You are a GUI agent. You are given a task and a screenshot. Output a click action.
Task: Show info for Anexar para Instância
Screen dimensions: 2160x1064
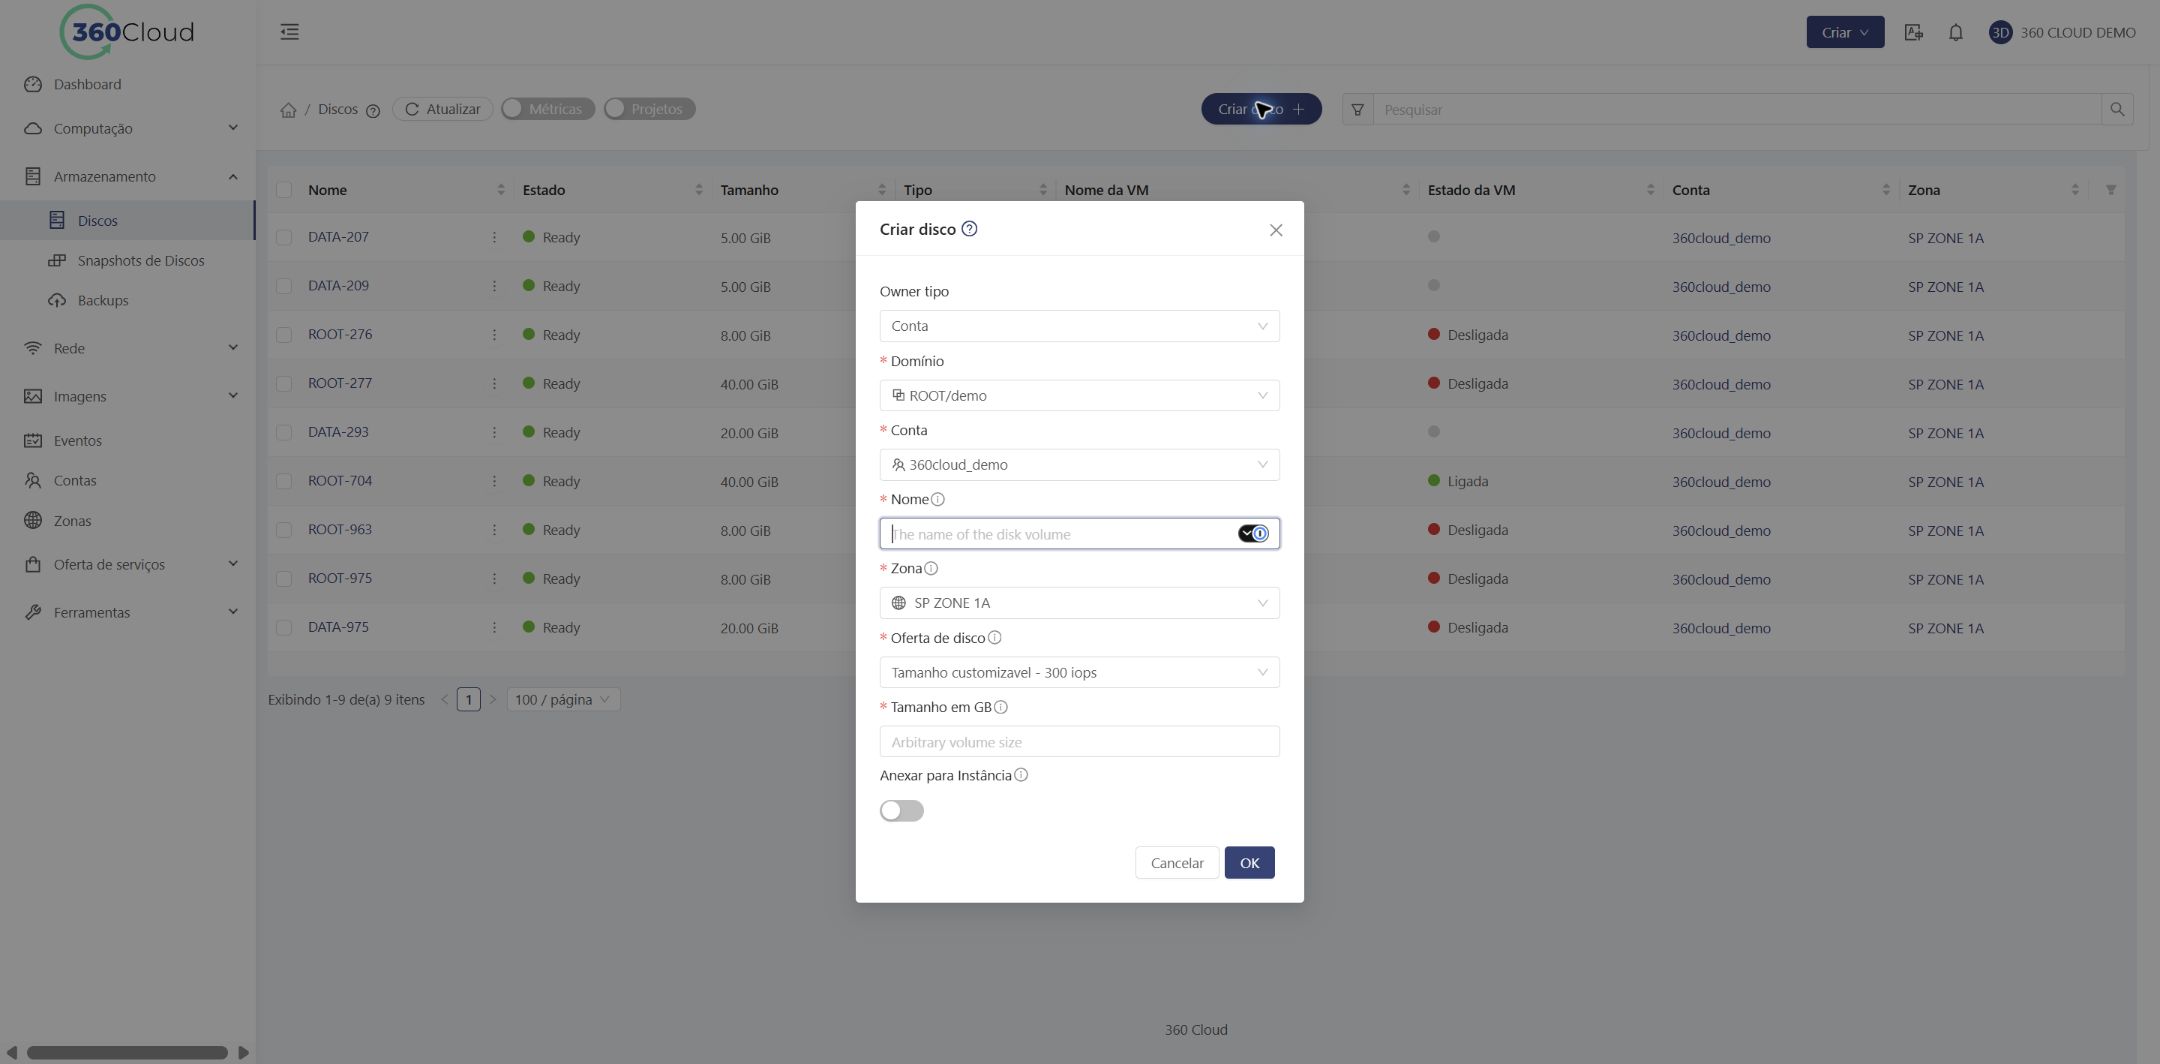(x=1021, y=775)
